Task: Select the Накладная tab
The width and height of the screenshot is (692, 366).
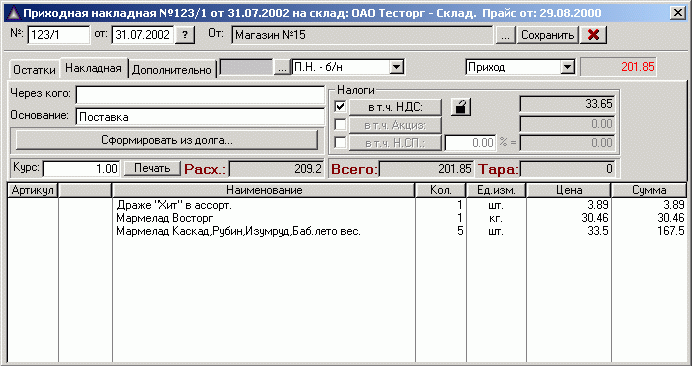Action: pos(94,68)
